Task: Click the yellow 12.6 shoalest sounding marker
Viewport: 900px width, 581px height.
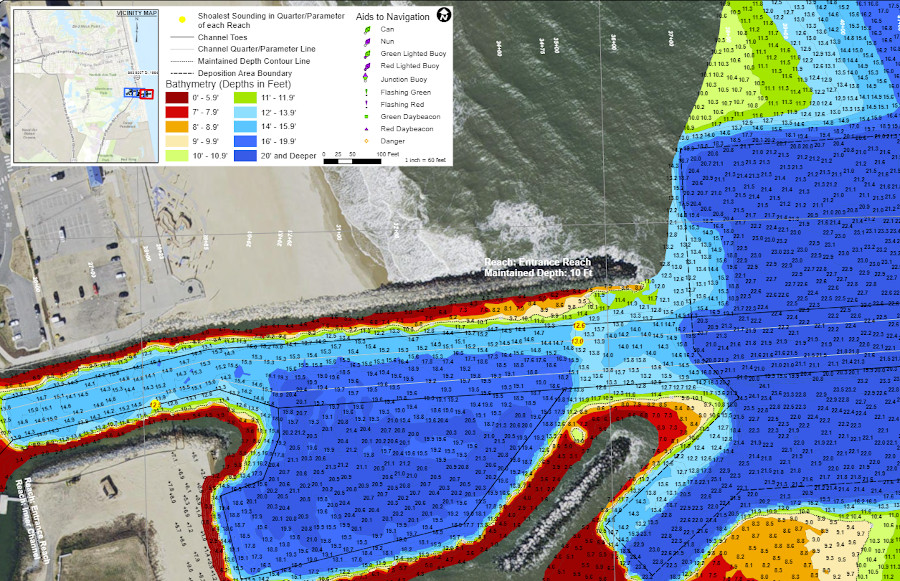Action: 579,326
